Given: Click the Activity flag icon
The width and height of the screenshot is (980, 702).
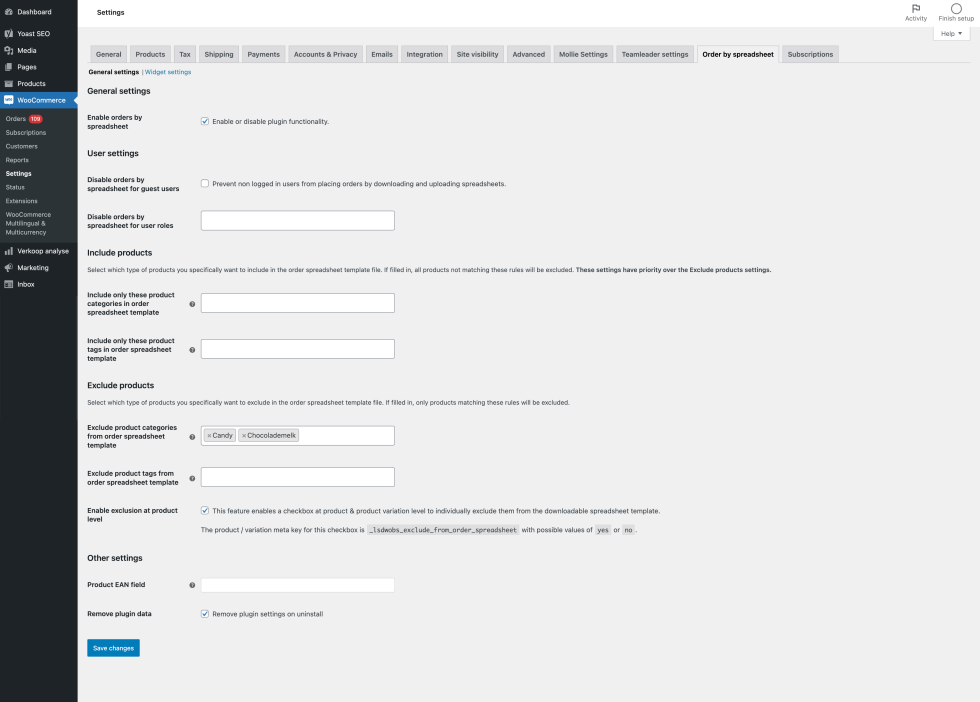Looking at the screenshot, I should tap(916, 8).
